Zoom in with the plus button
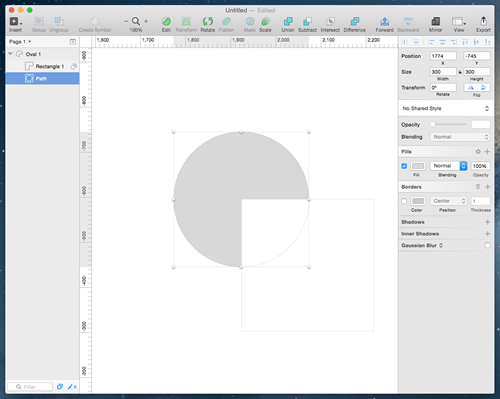The height and width of the screenshot is (399, 500). coord(146,21)
